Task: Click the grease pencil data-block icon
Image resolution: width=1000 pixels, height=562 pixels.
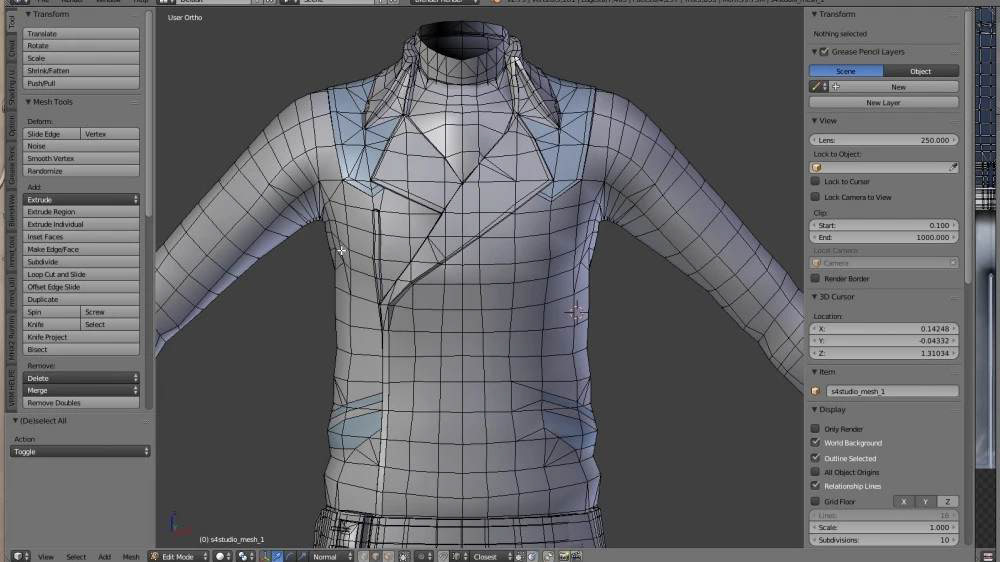Action: [816, 87]
